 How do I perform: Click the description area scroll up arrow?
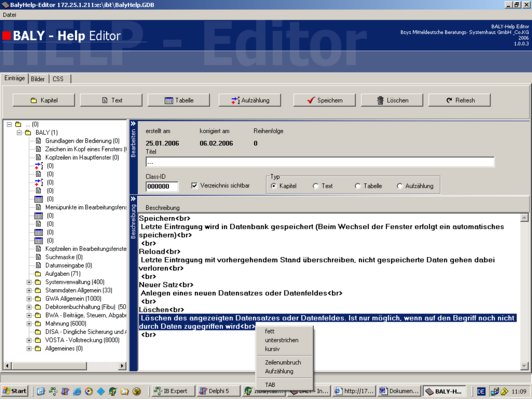click(x=524, y=217)
